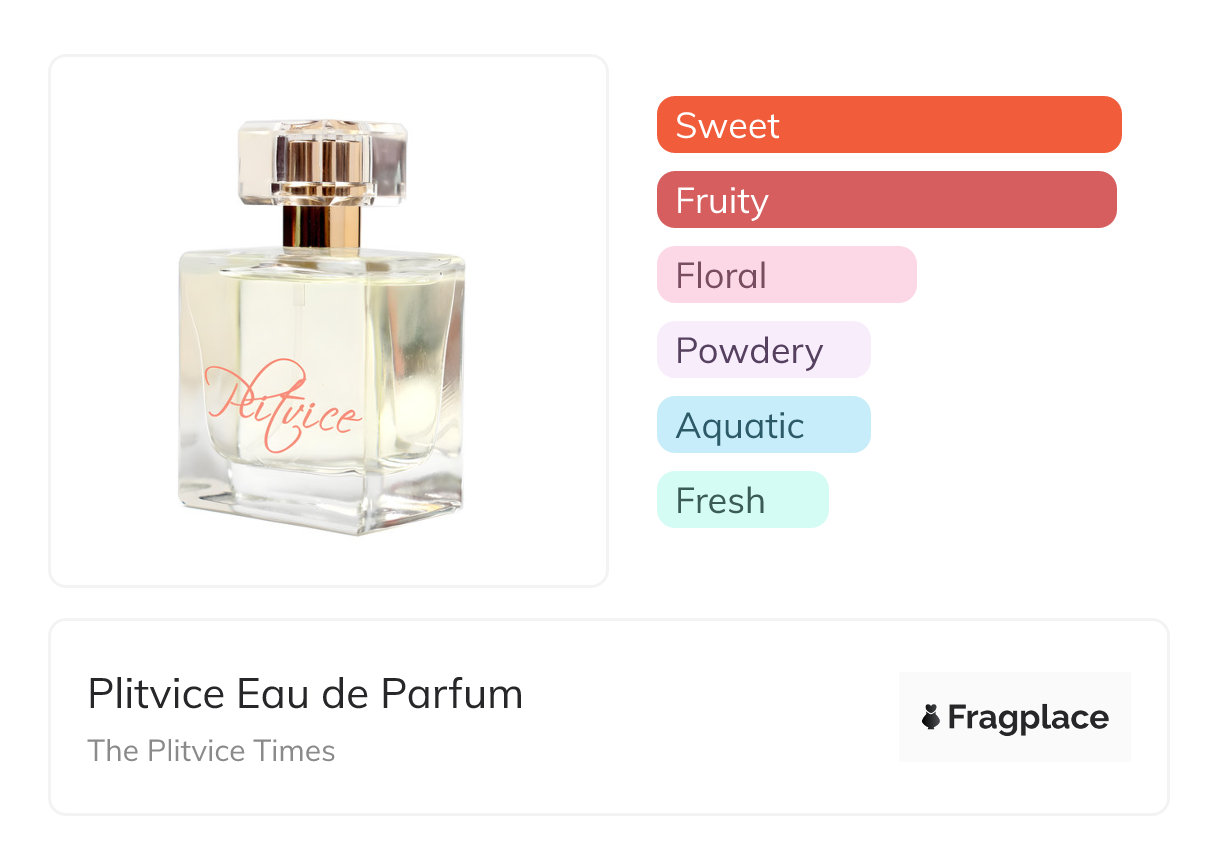Click the gold sprayer collar on bottle
The height and width of the screenshot is (864, 1218).
[322, 227]
